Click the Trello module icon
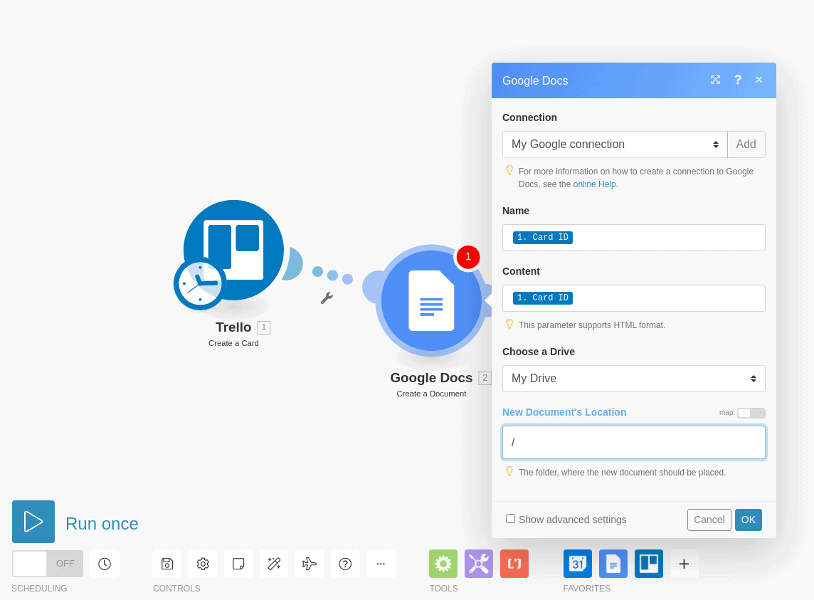814x600 pixels. 234,250
